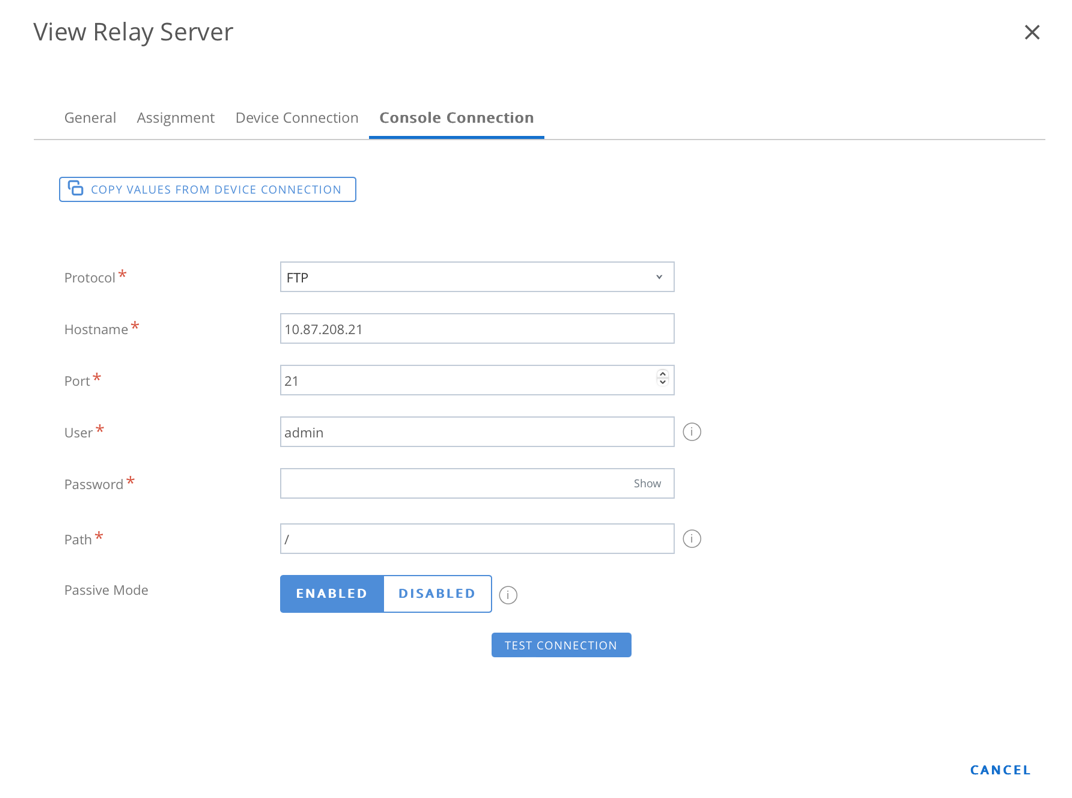This screenshot has width=1072, height=798.
Task: Go to the Device Connection tab
Action: (x=296, y=118)
